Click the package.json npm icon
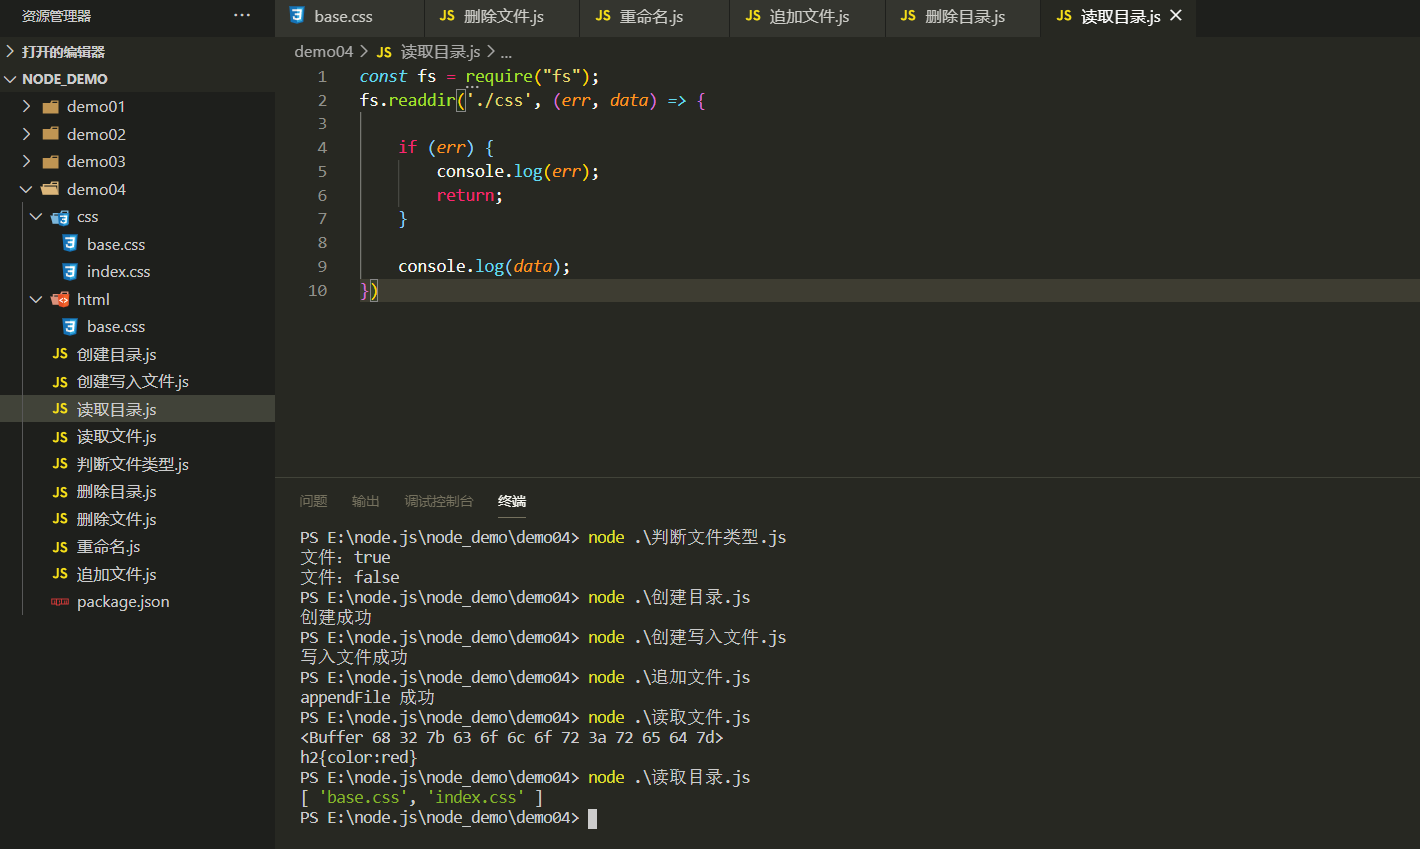The height and width of the screenshot is (849, 1420). pos(60,602)
